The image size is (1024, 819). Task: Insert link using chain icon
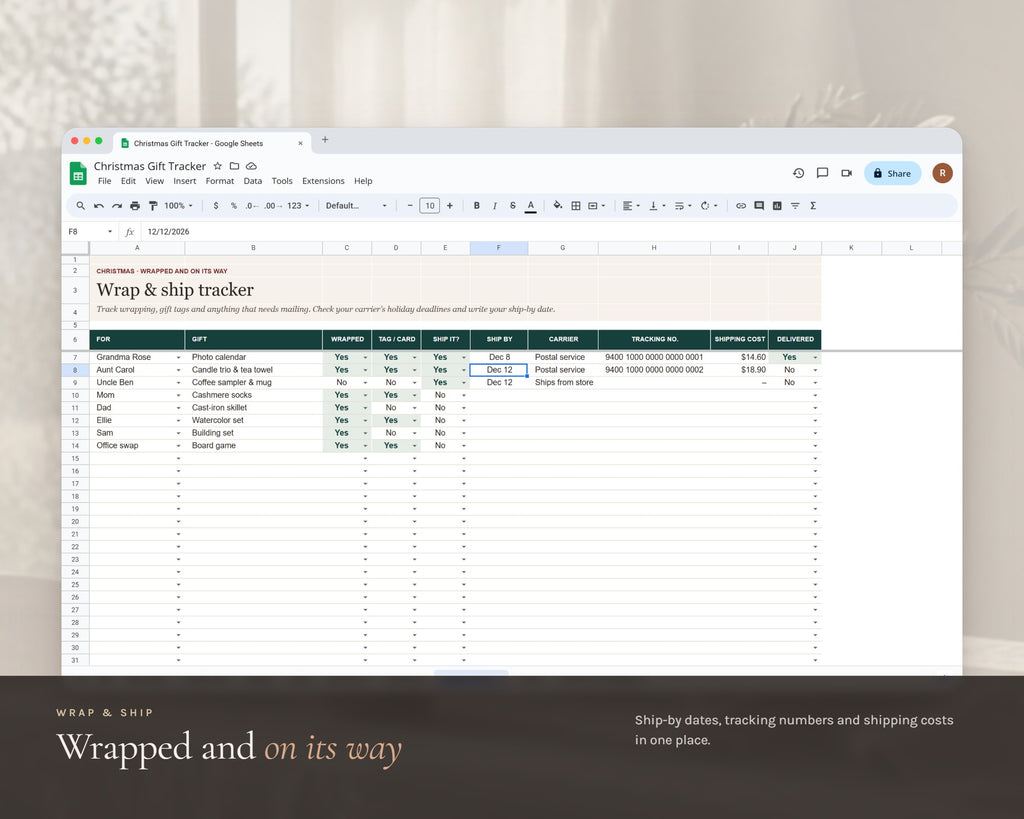click(741, 206)
